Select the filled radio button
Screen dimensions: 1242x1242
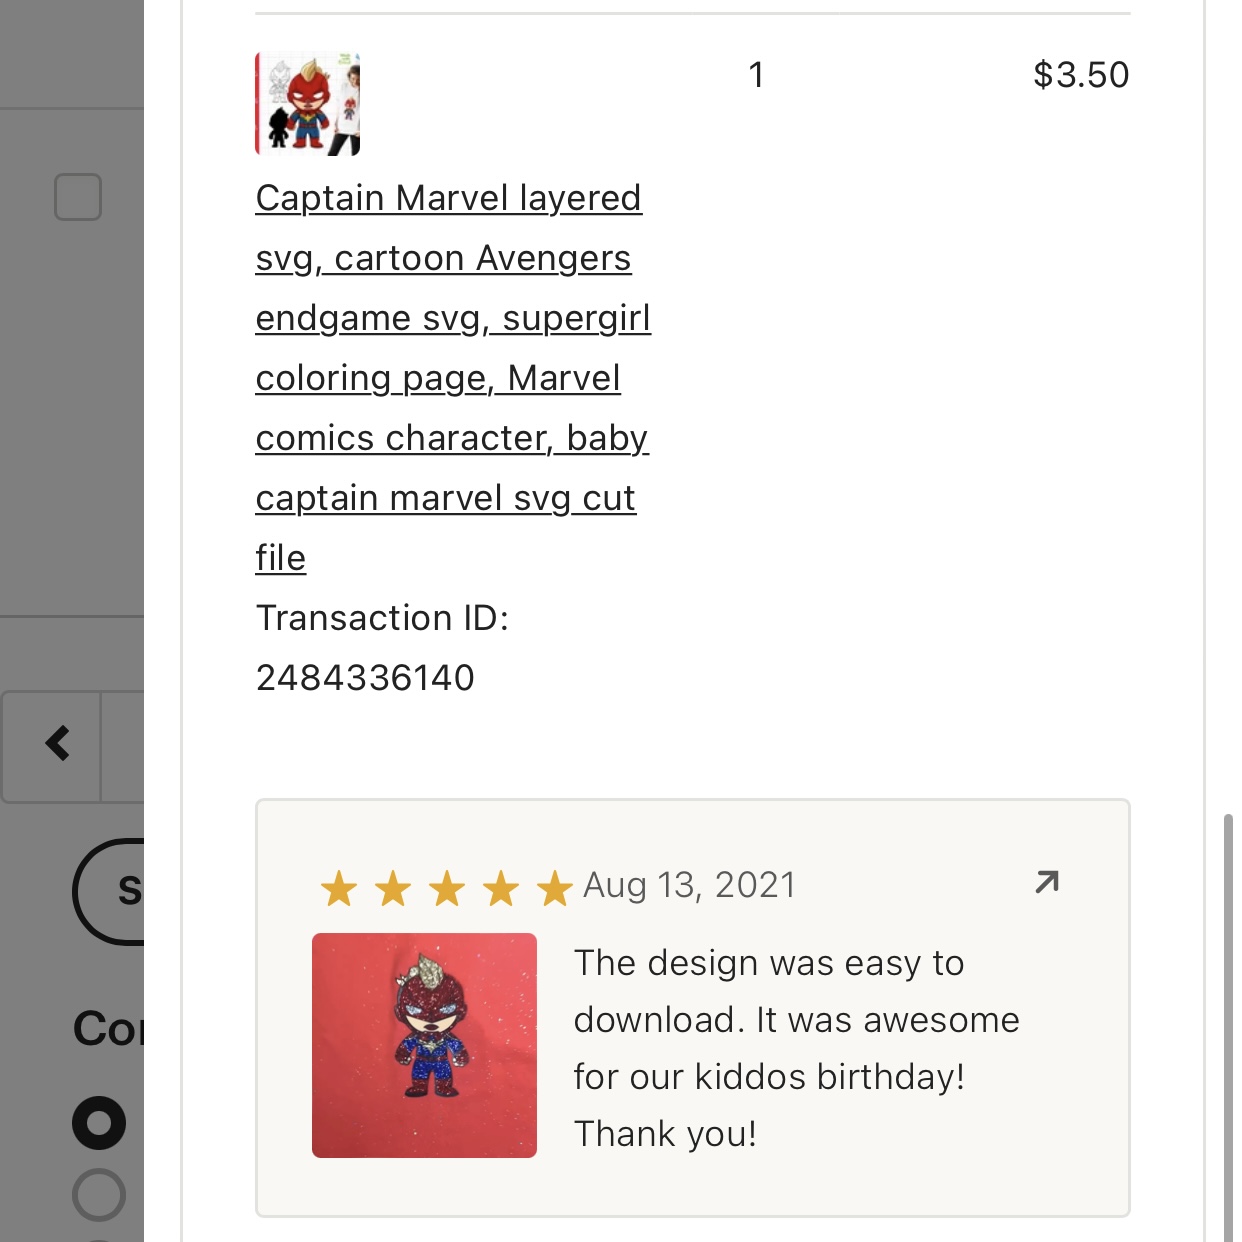99,1123
